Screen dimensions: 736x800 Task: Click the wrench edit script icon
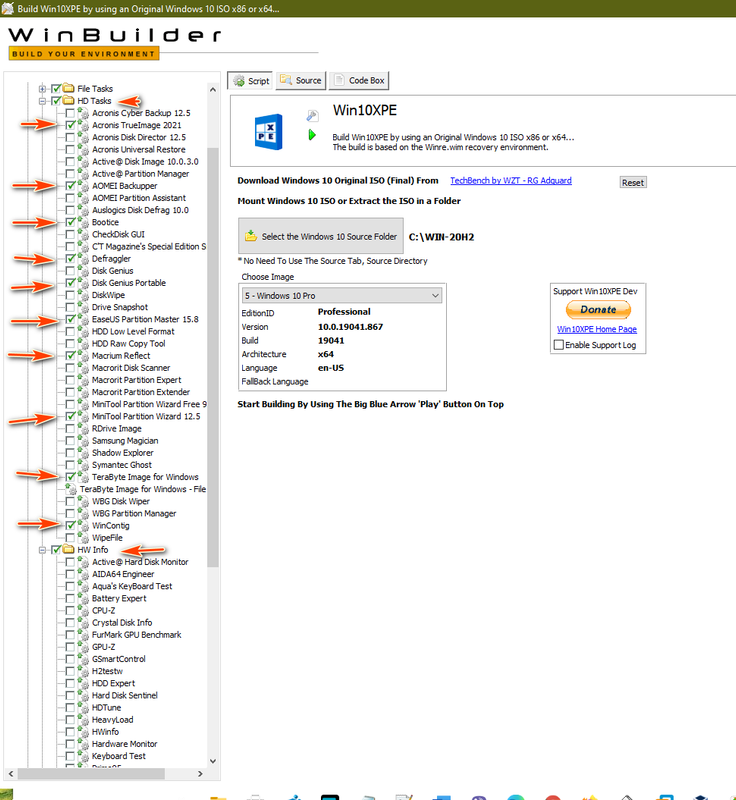pyautogui.click(x=312, y=116)
